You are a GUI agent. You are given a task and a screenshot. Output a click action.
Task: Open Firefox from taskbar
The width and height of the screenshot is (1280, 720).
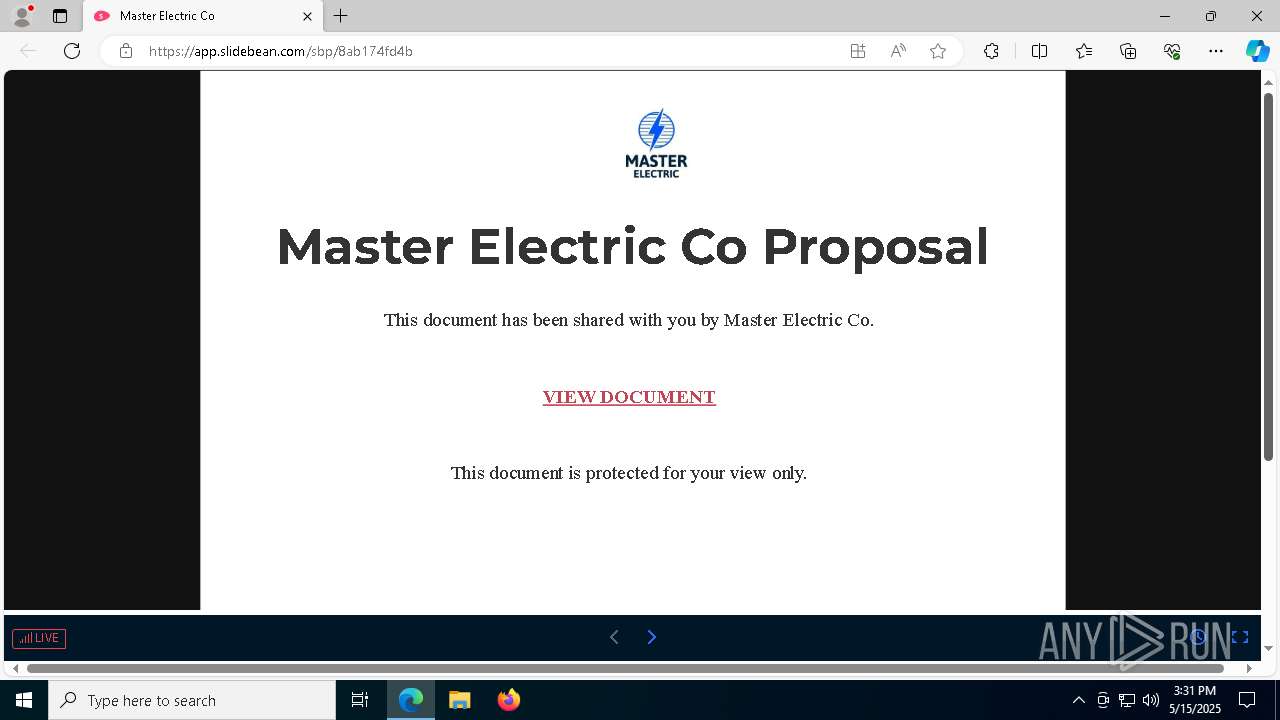coord(509,700)
